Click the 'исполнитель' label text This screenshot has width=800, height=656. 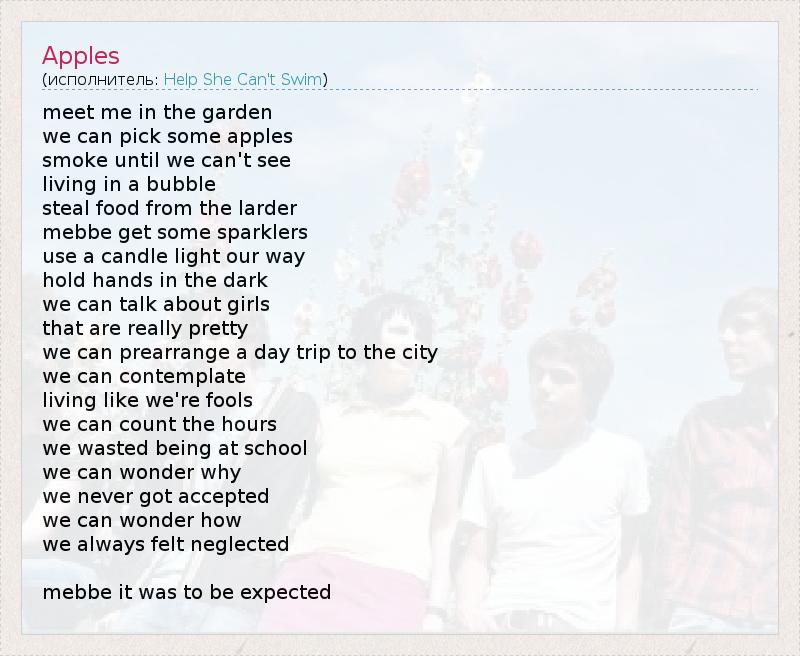[x=101, y=79]
